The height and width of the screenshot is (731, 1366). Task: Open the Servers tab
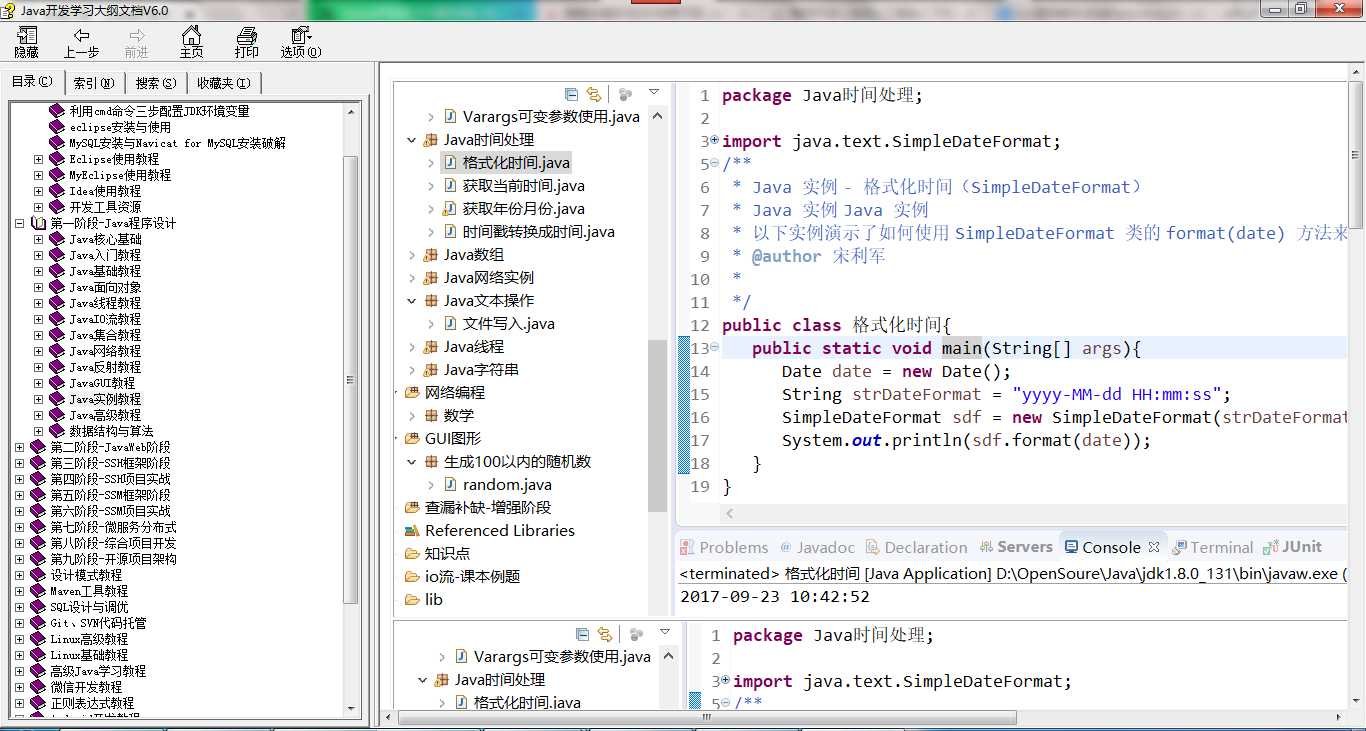click(x=1016, y=547)
